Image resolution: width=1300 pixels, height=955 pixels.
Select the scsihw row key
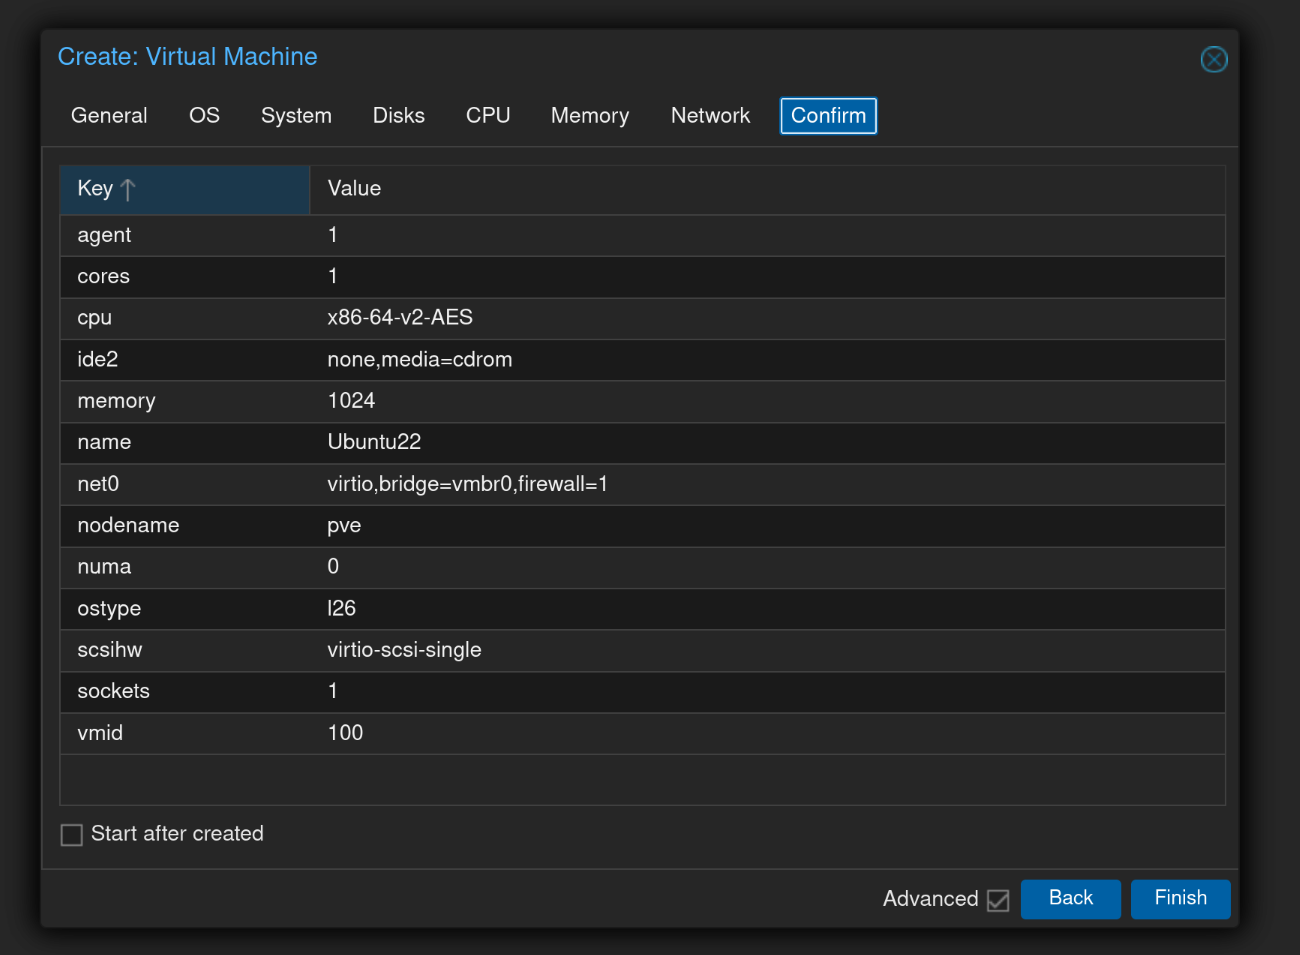[109, 650]
